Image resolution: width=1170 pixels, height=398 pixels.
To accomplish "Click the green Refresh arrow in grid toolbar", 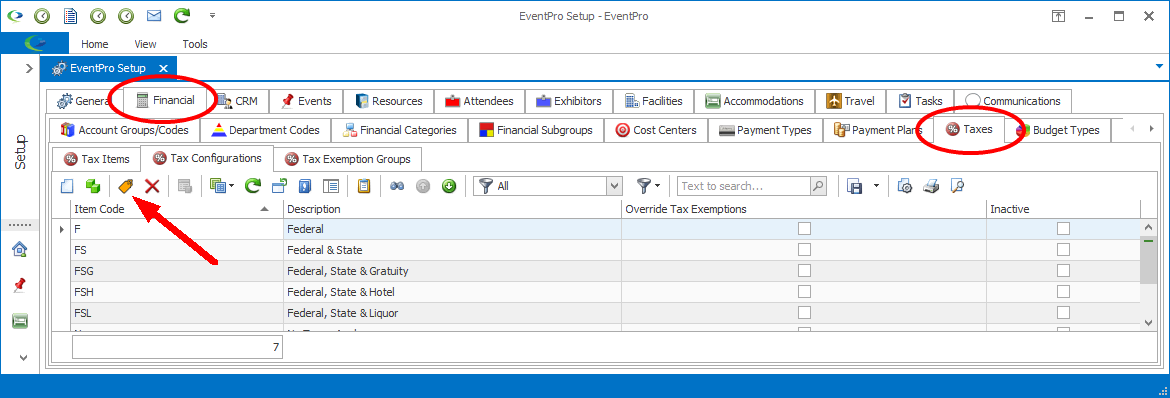I will pos(253,186).
